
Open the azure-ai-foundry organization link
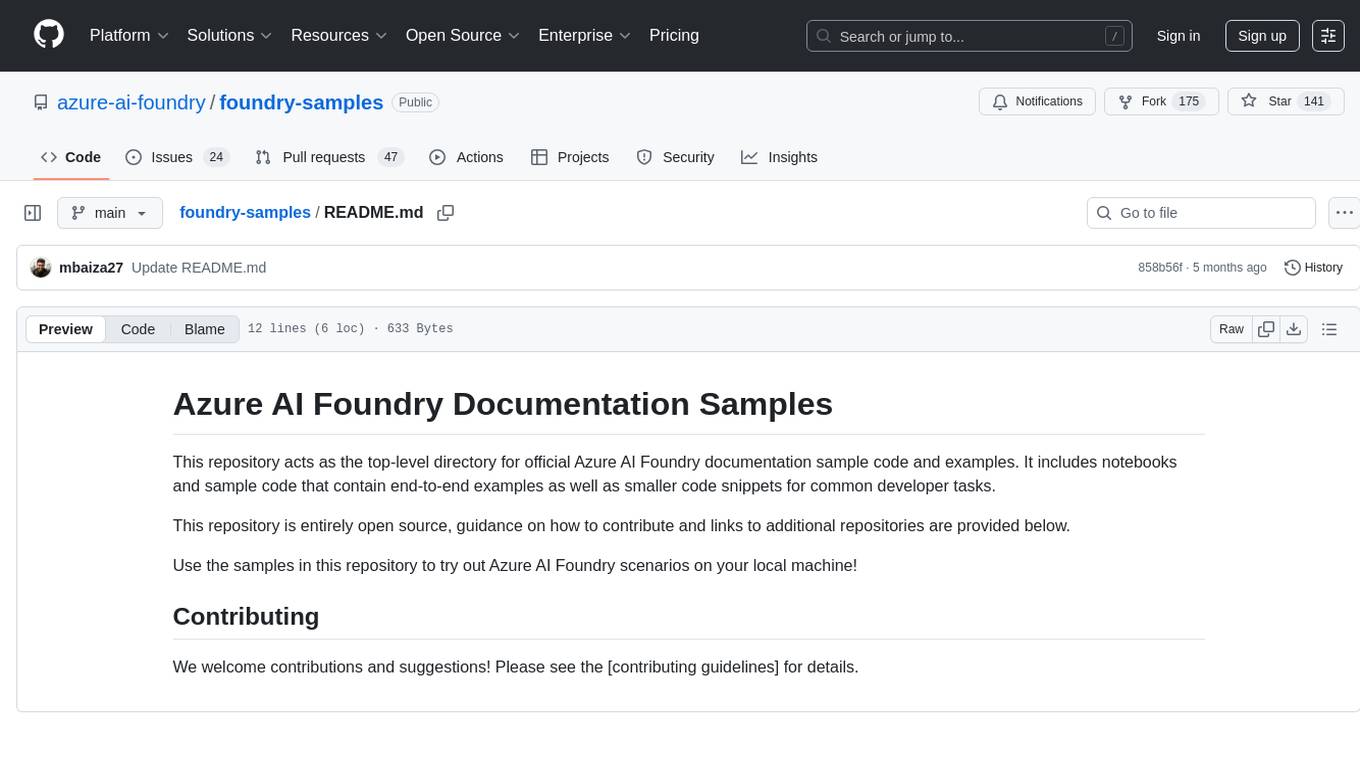(x=131, y=102)
